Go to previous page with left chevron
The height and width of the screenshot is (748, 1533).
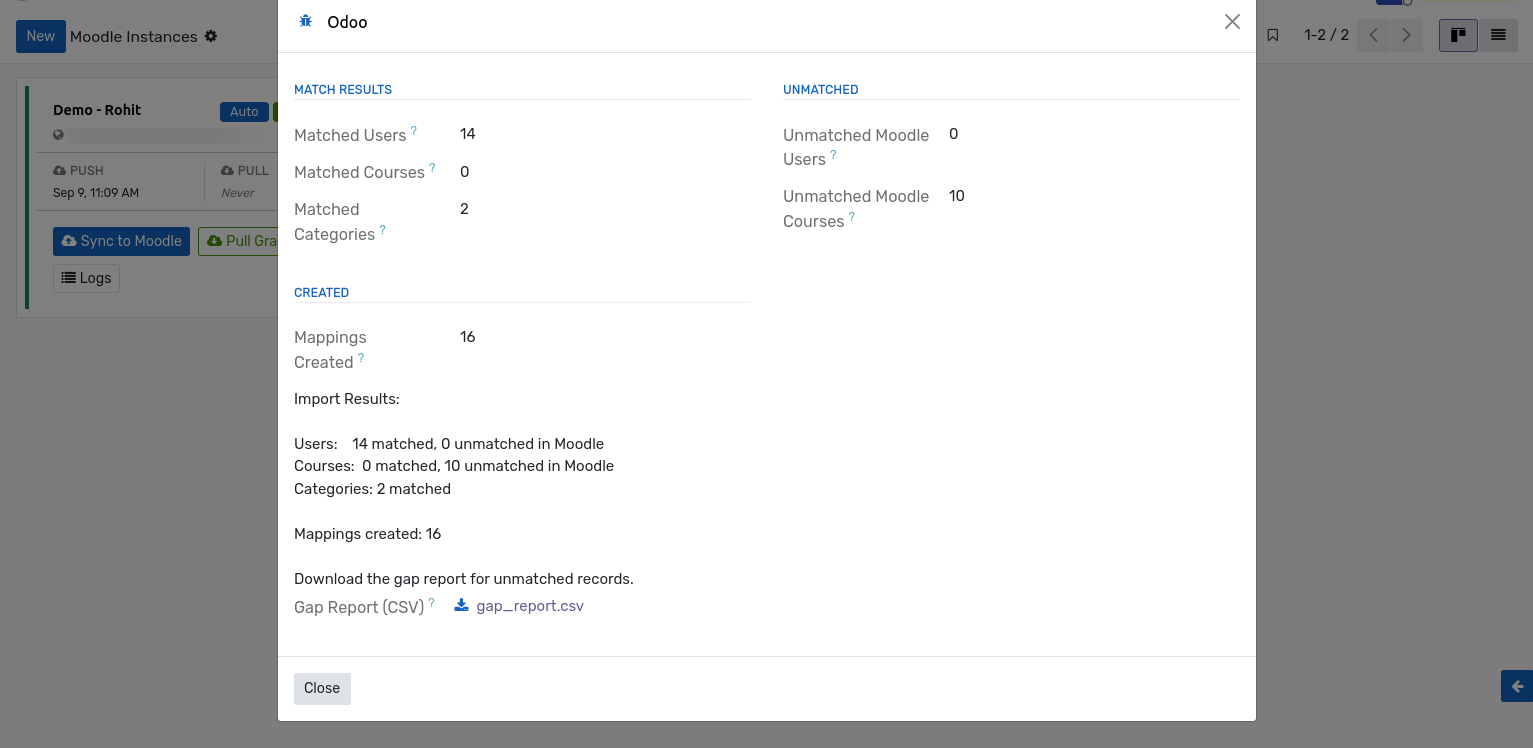coord(1374,35)
